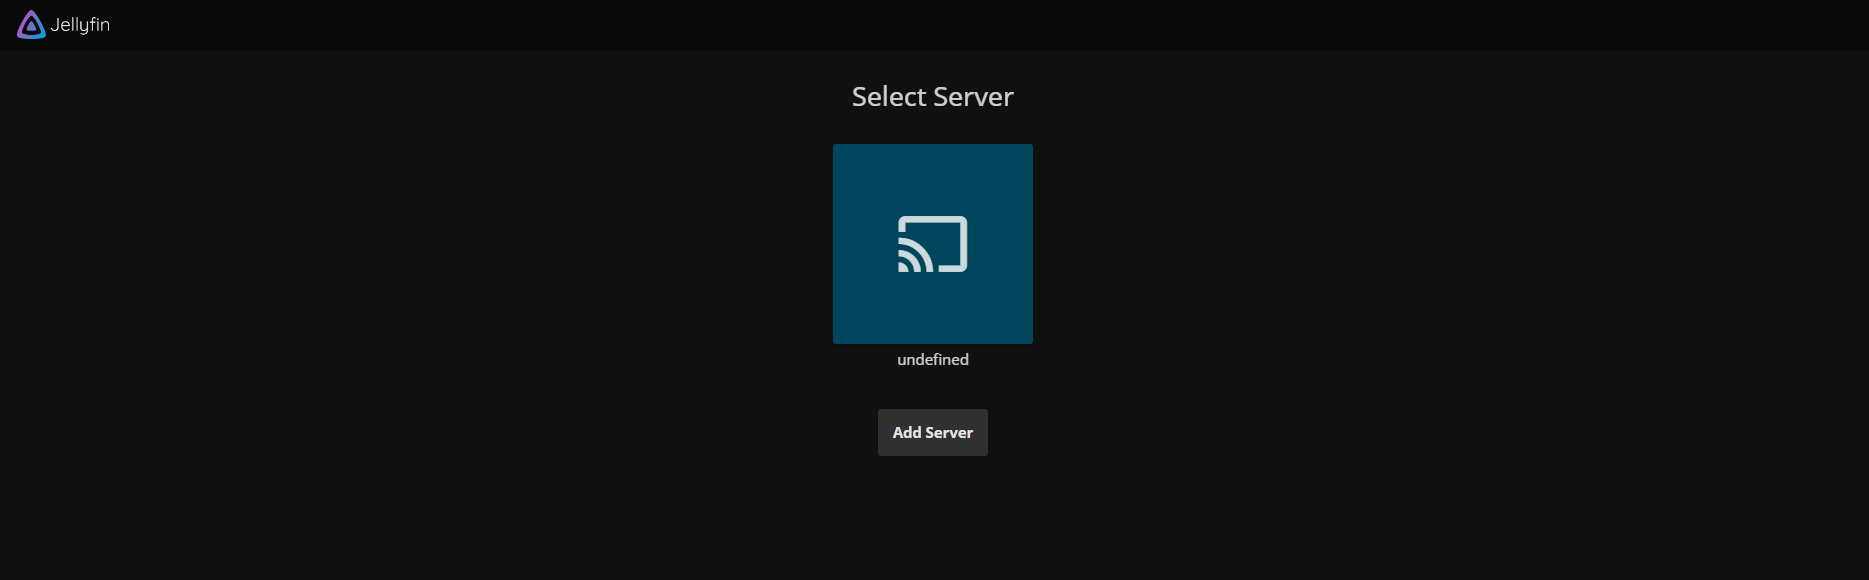
Task: Select the server via its screen-cast symbol
Action: pyautogui.click(x=932, y=244)
